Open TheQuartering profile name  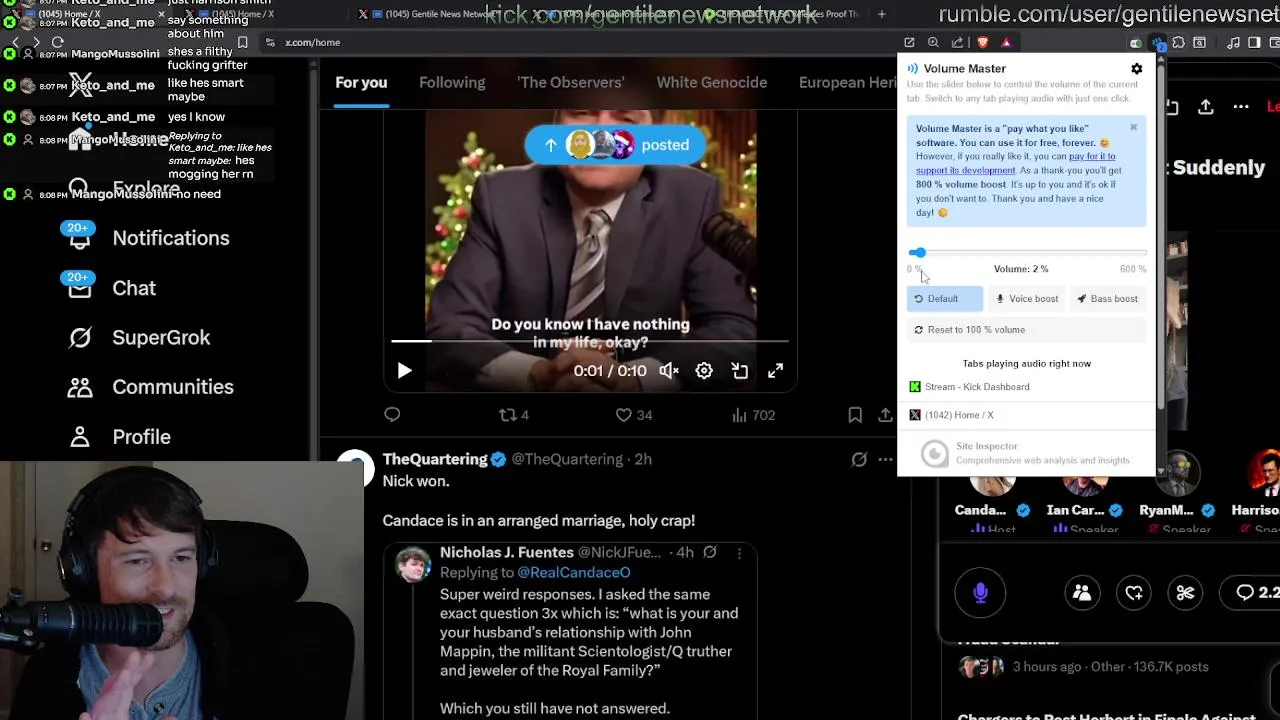point(435,459)
